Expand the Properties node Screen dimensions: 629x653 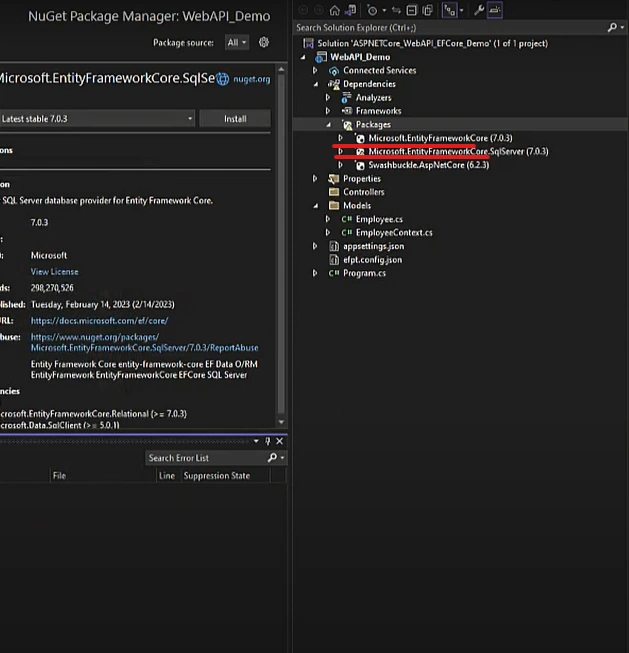(x=315, y=179)
